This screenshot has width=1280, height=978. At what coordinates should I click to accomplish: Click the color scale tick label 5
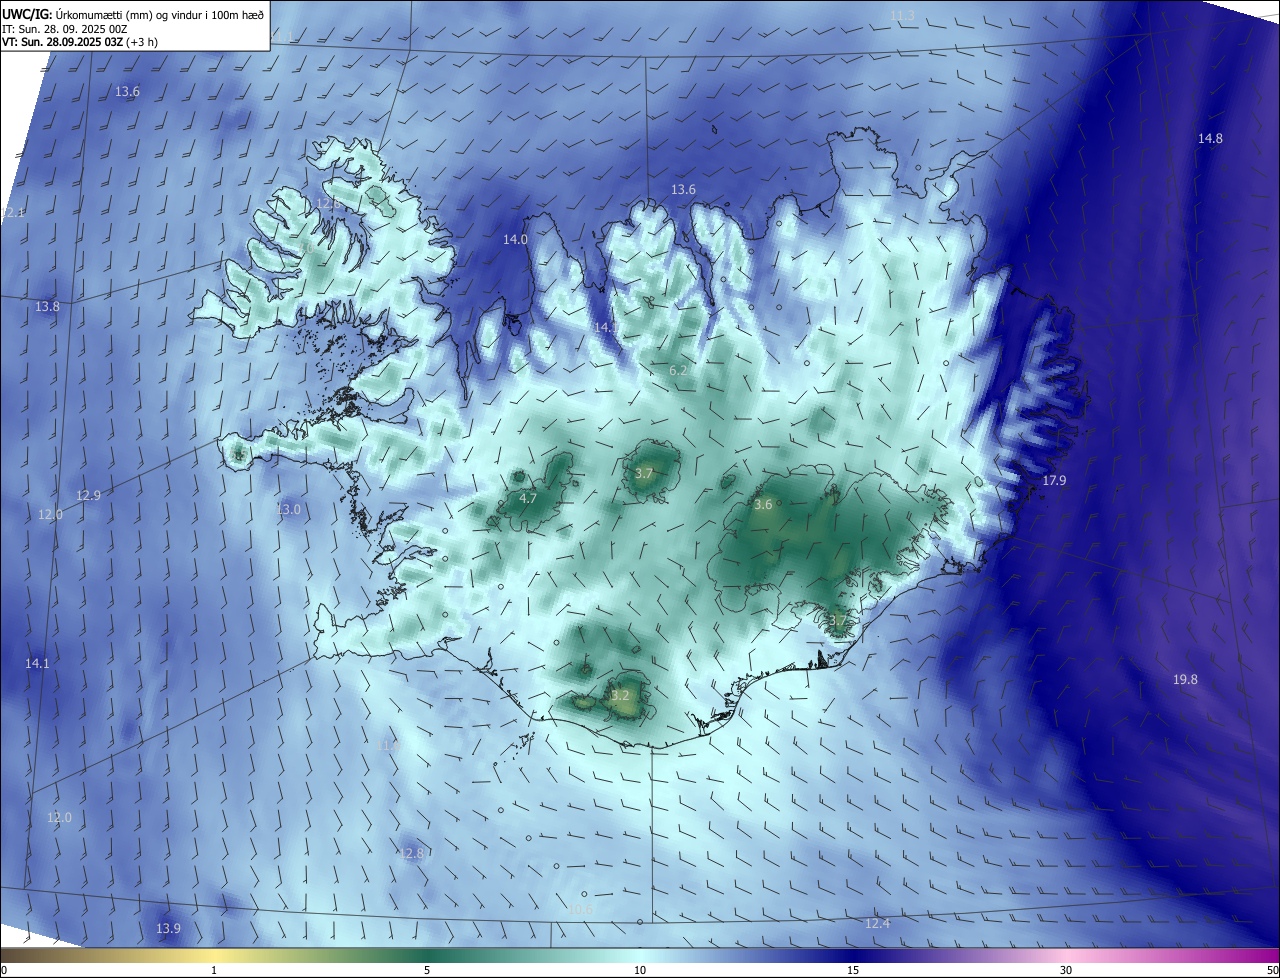pos(427,970)
